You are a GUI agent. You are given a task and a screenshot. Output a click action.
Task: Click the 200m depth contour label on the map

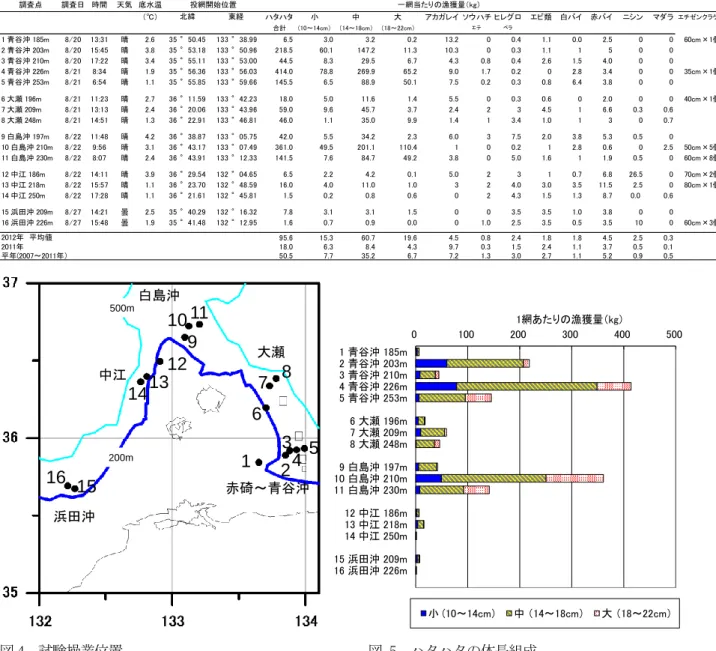click(121, 457)
